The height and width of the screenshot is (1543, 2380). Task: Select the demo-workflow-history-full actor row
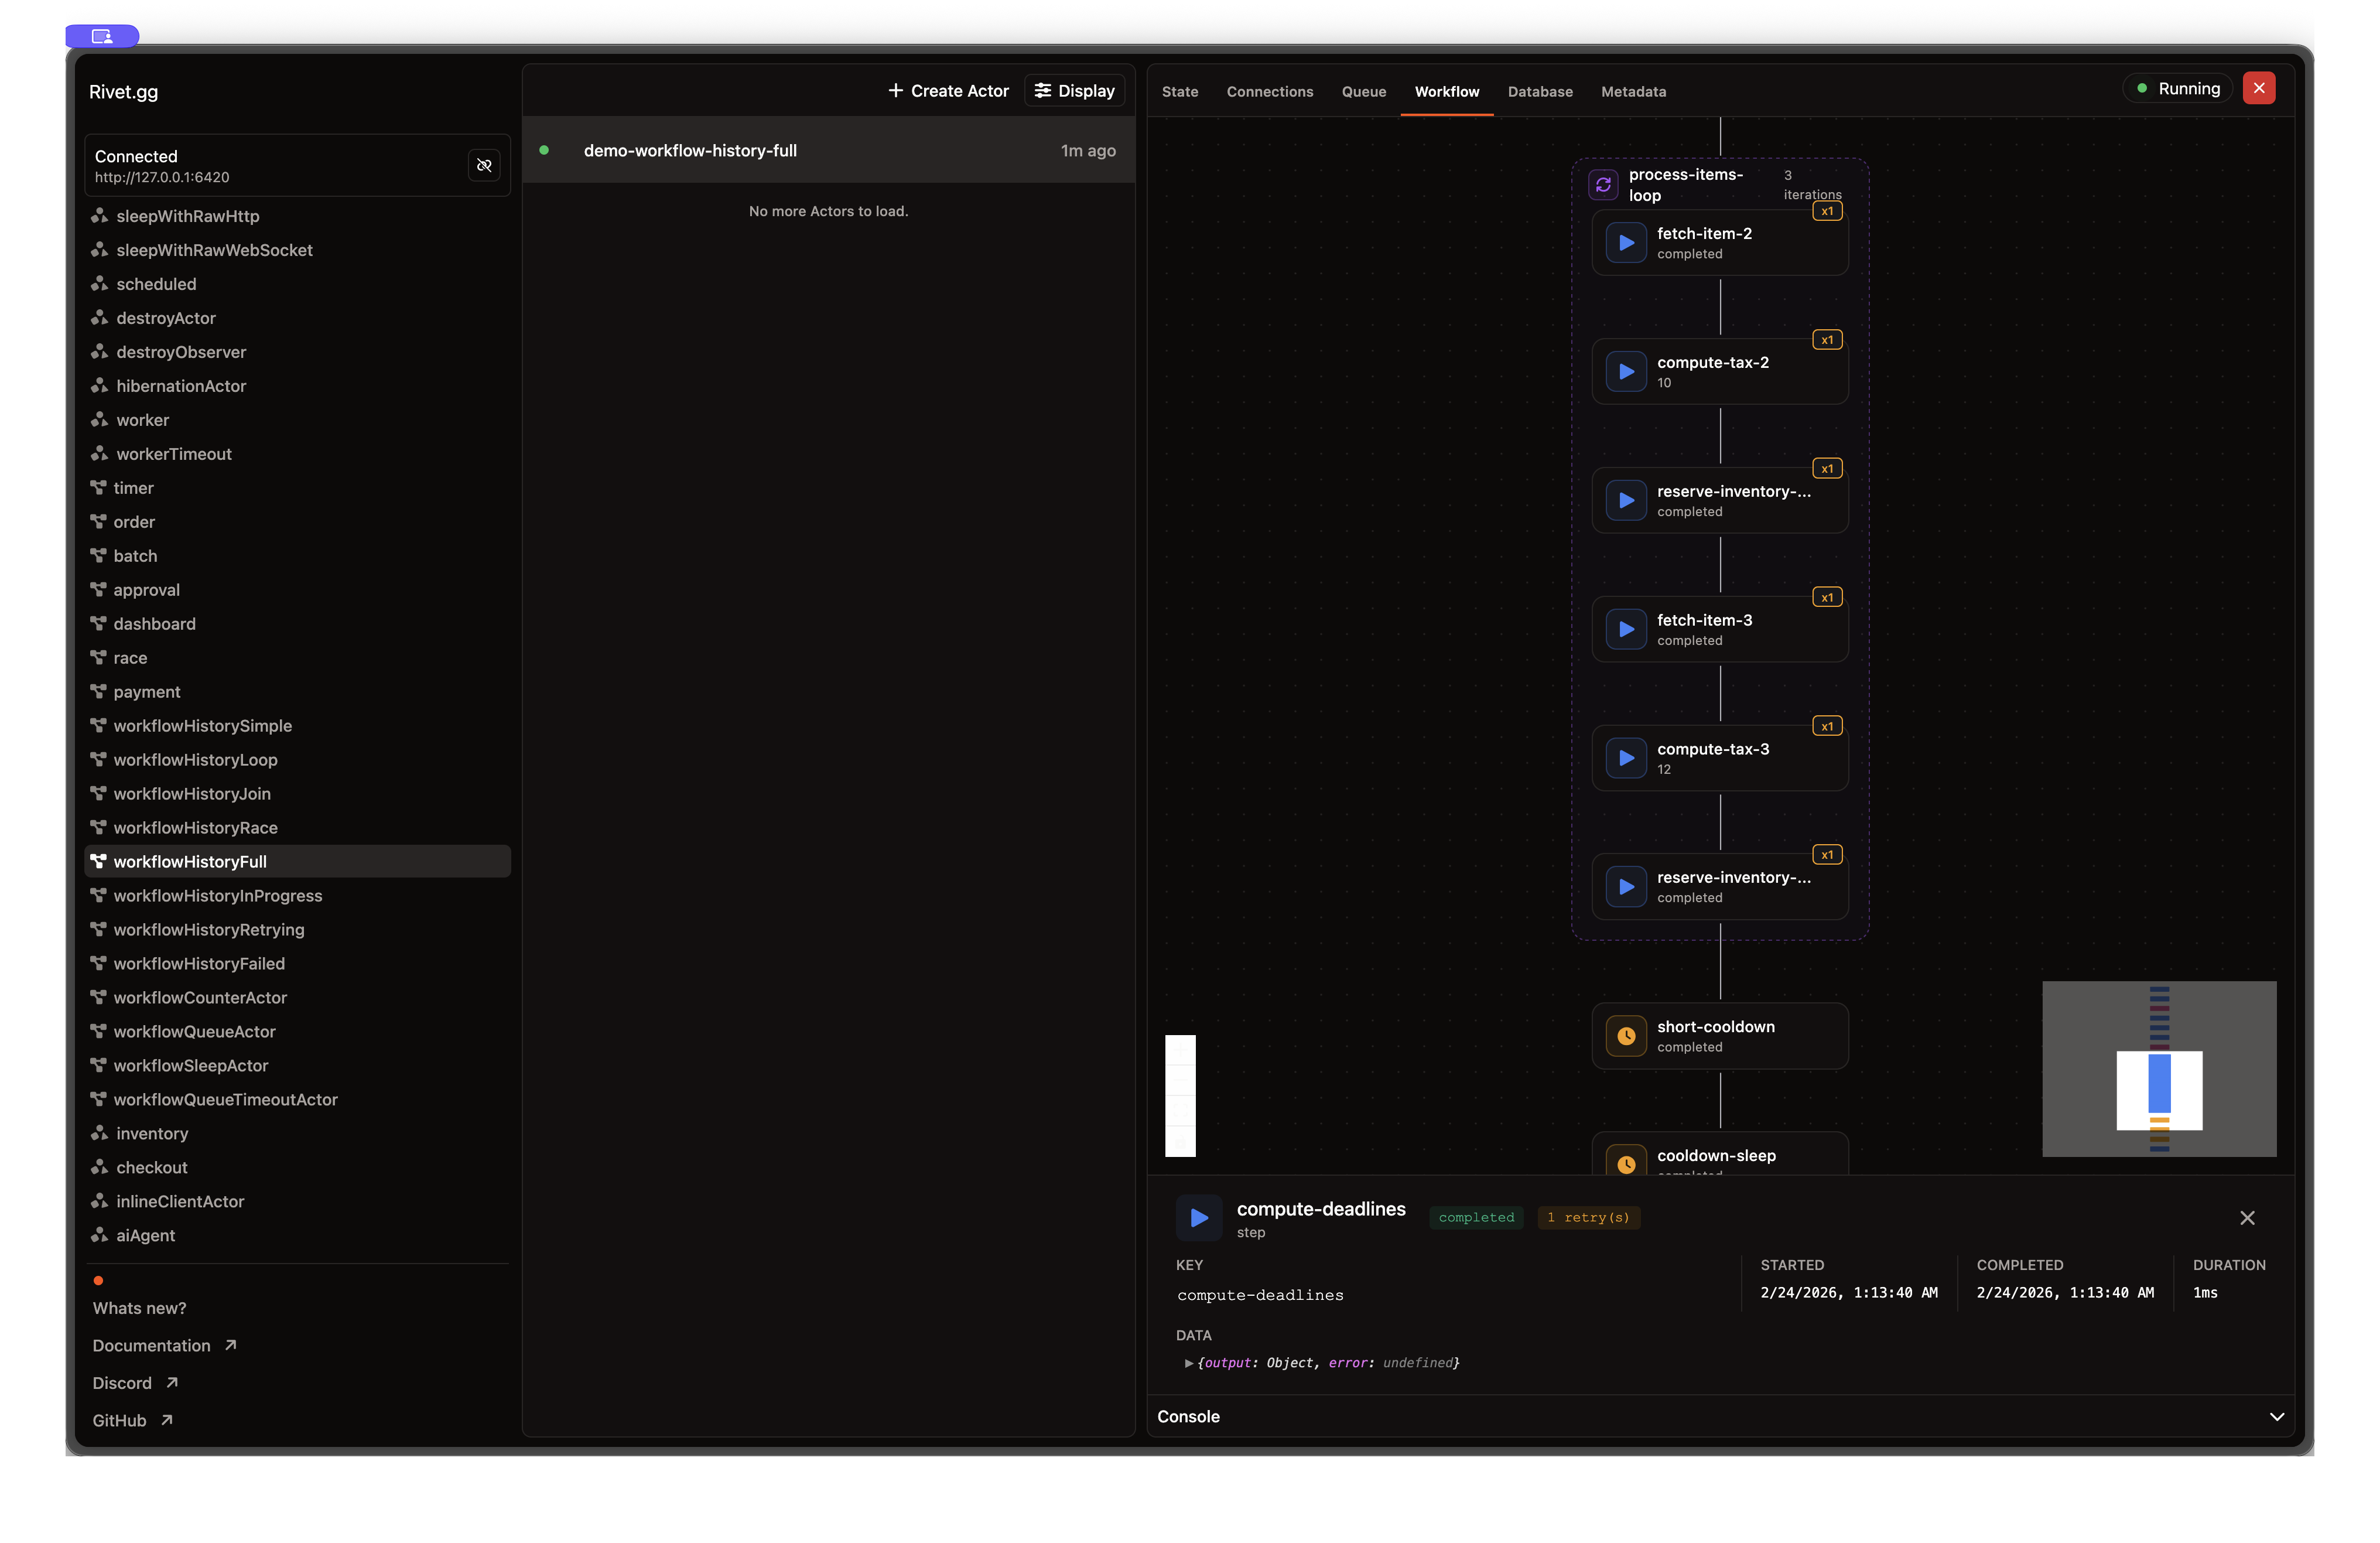[x=829, y=150]
